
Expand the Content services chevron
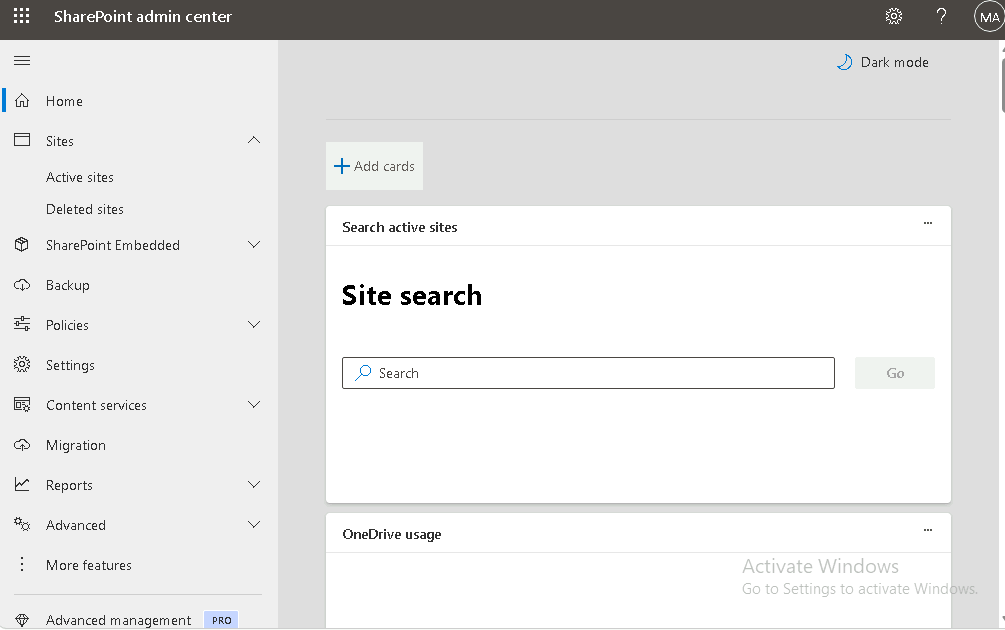point(254,404)
